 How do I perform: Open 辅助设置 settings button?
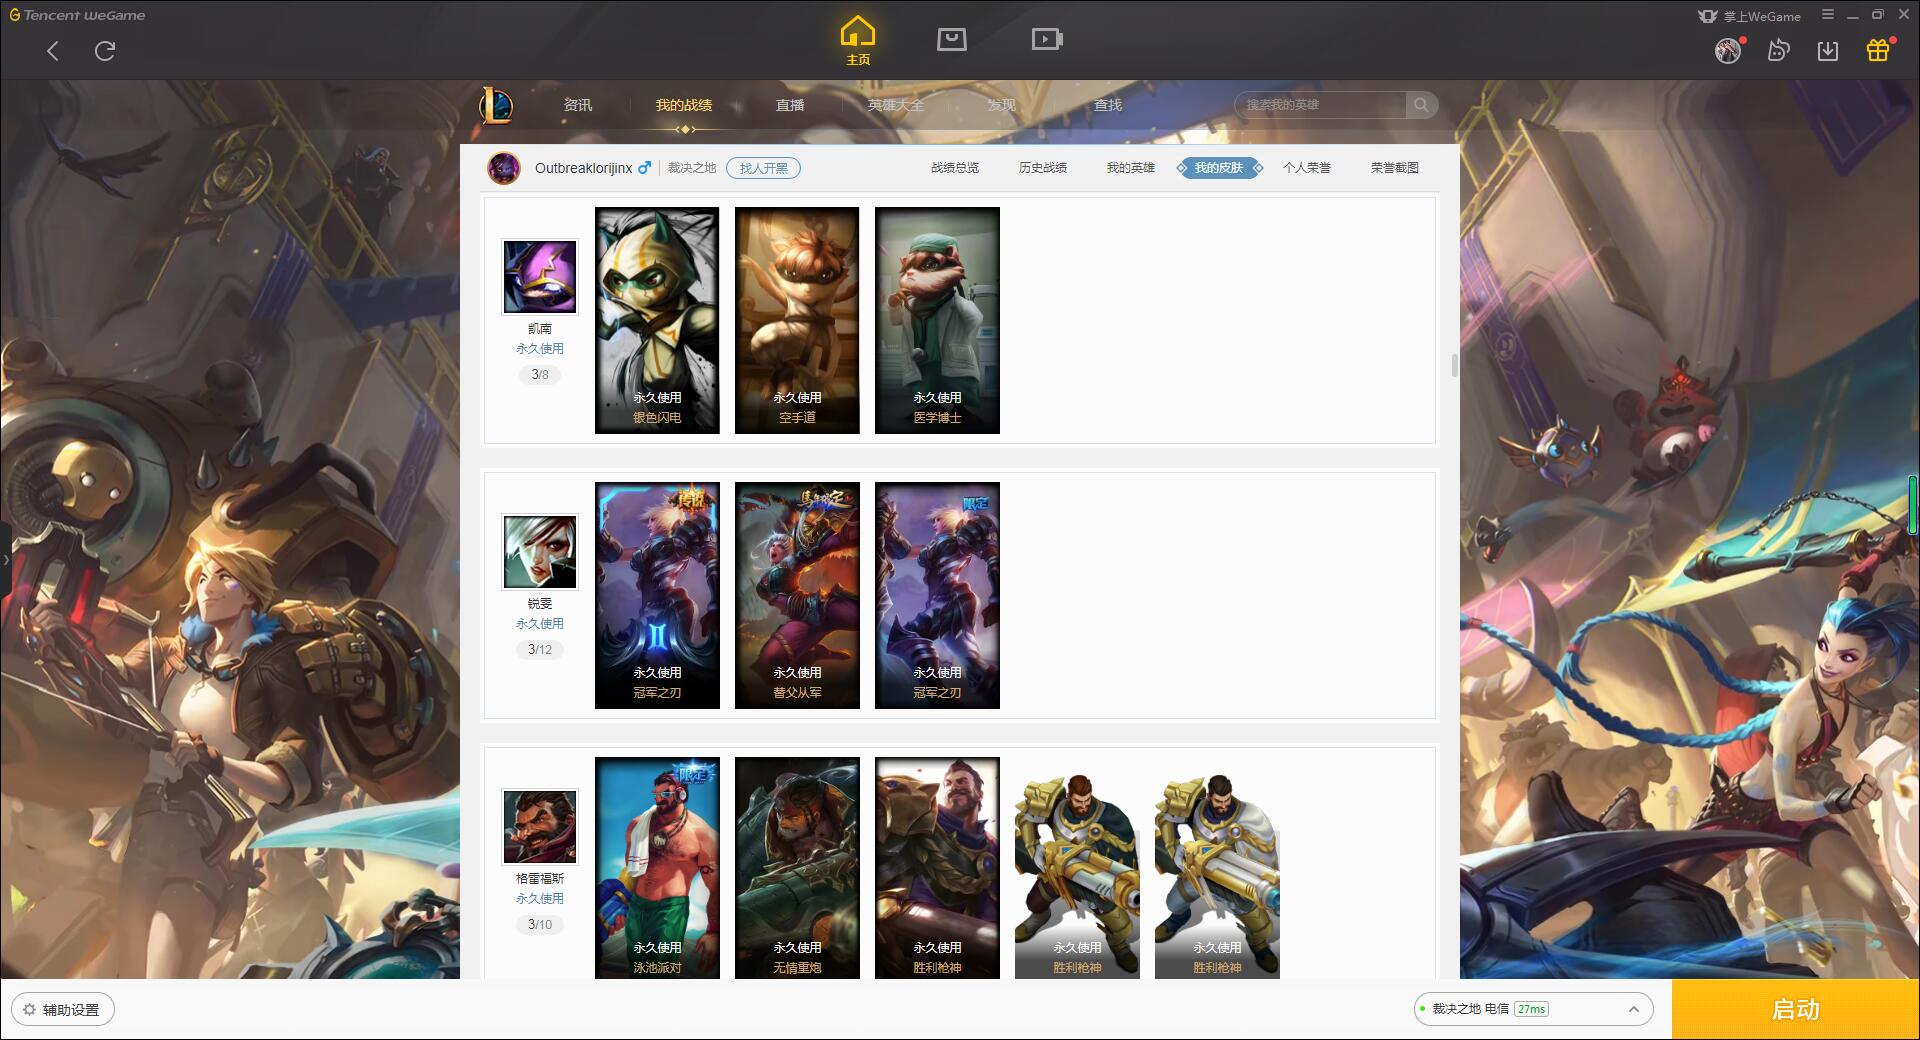click(x=63, y=1010)
